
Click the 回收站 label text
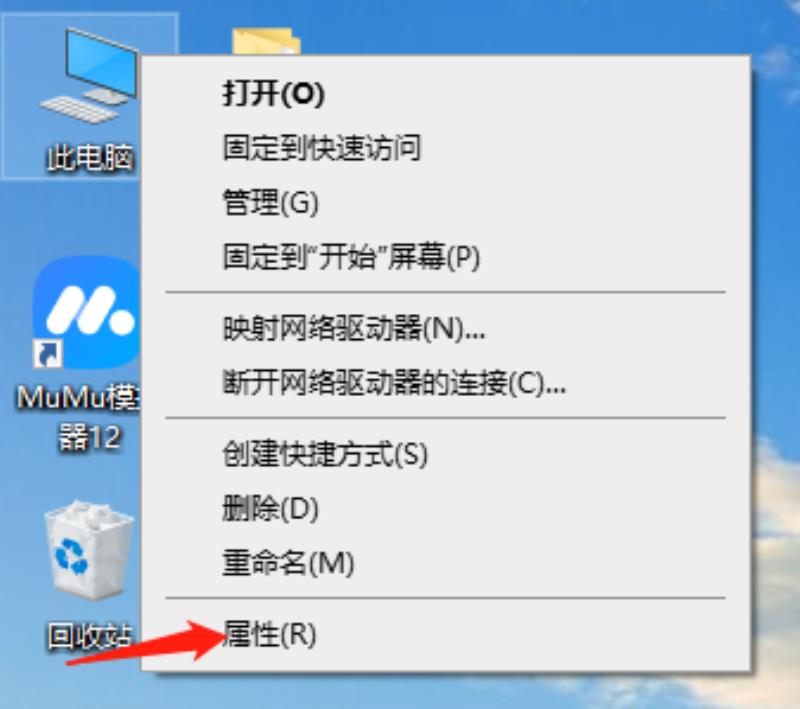[x=90, y=636]
